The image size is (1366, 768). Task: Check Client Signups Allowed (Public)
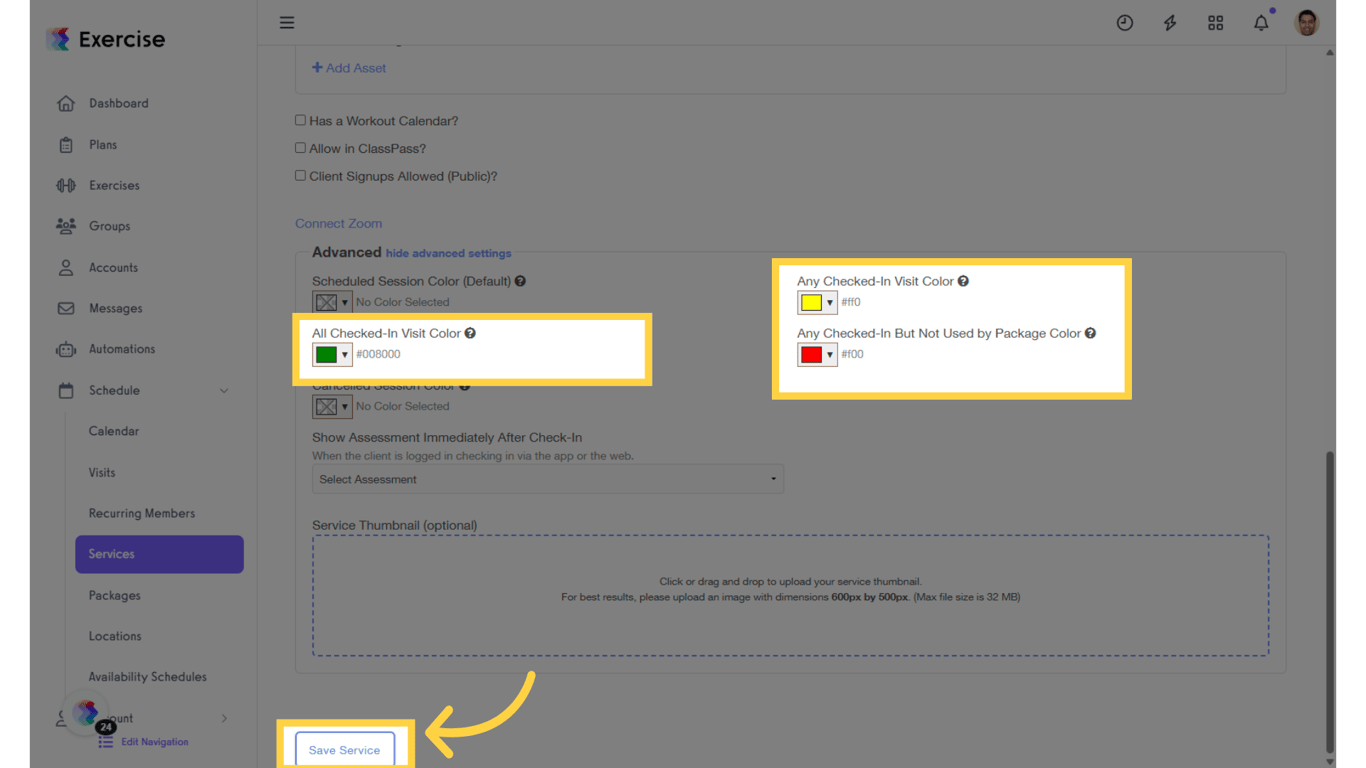300,176
